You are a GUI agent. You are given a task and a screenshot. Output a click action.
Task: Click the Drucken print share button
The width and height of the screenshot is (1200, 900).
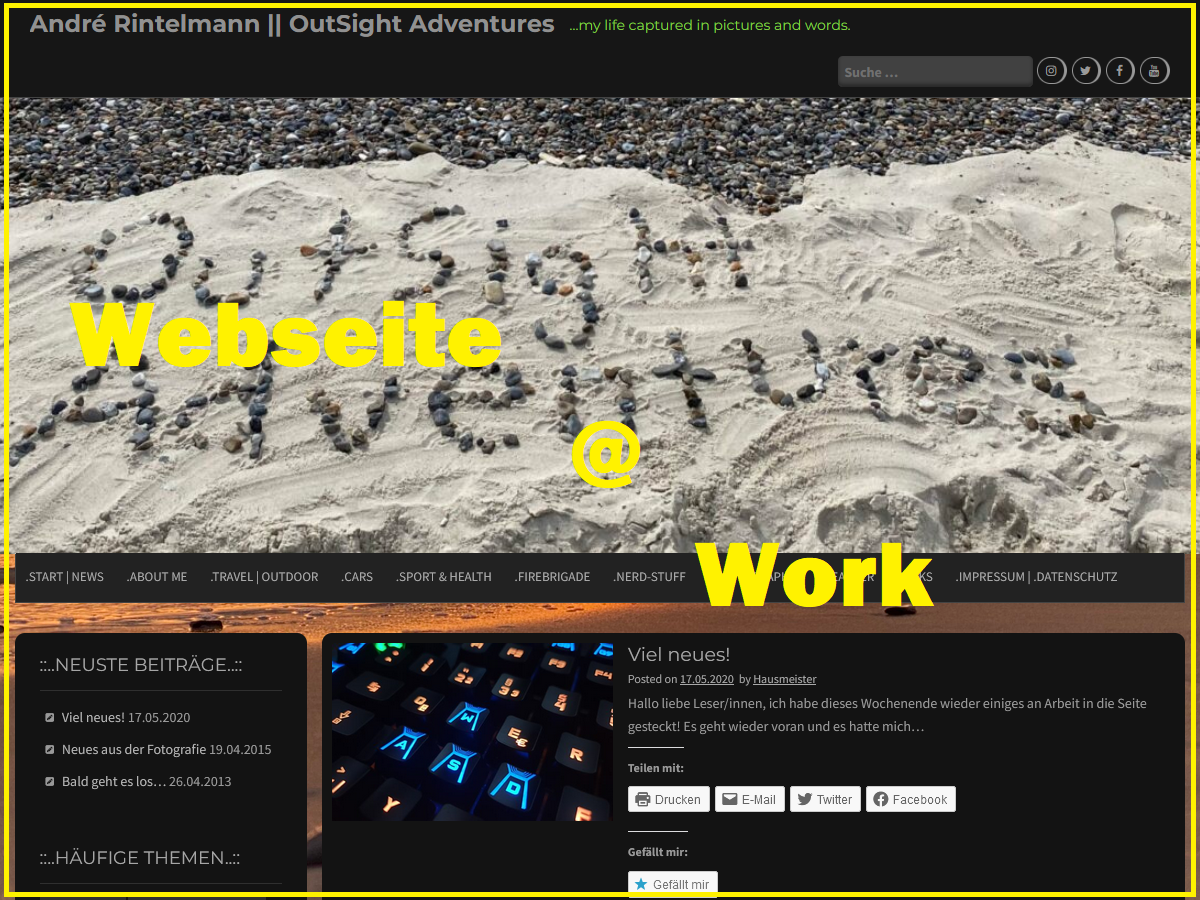point(669,799)
